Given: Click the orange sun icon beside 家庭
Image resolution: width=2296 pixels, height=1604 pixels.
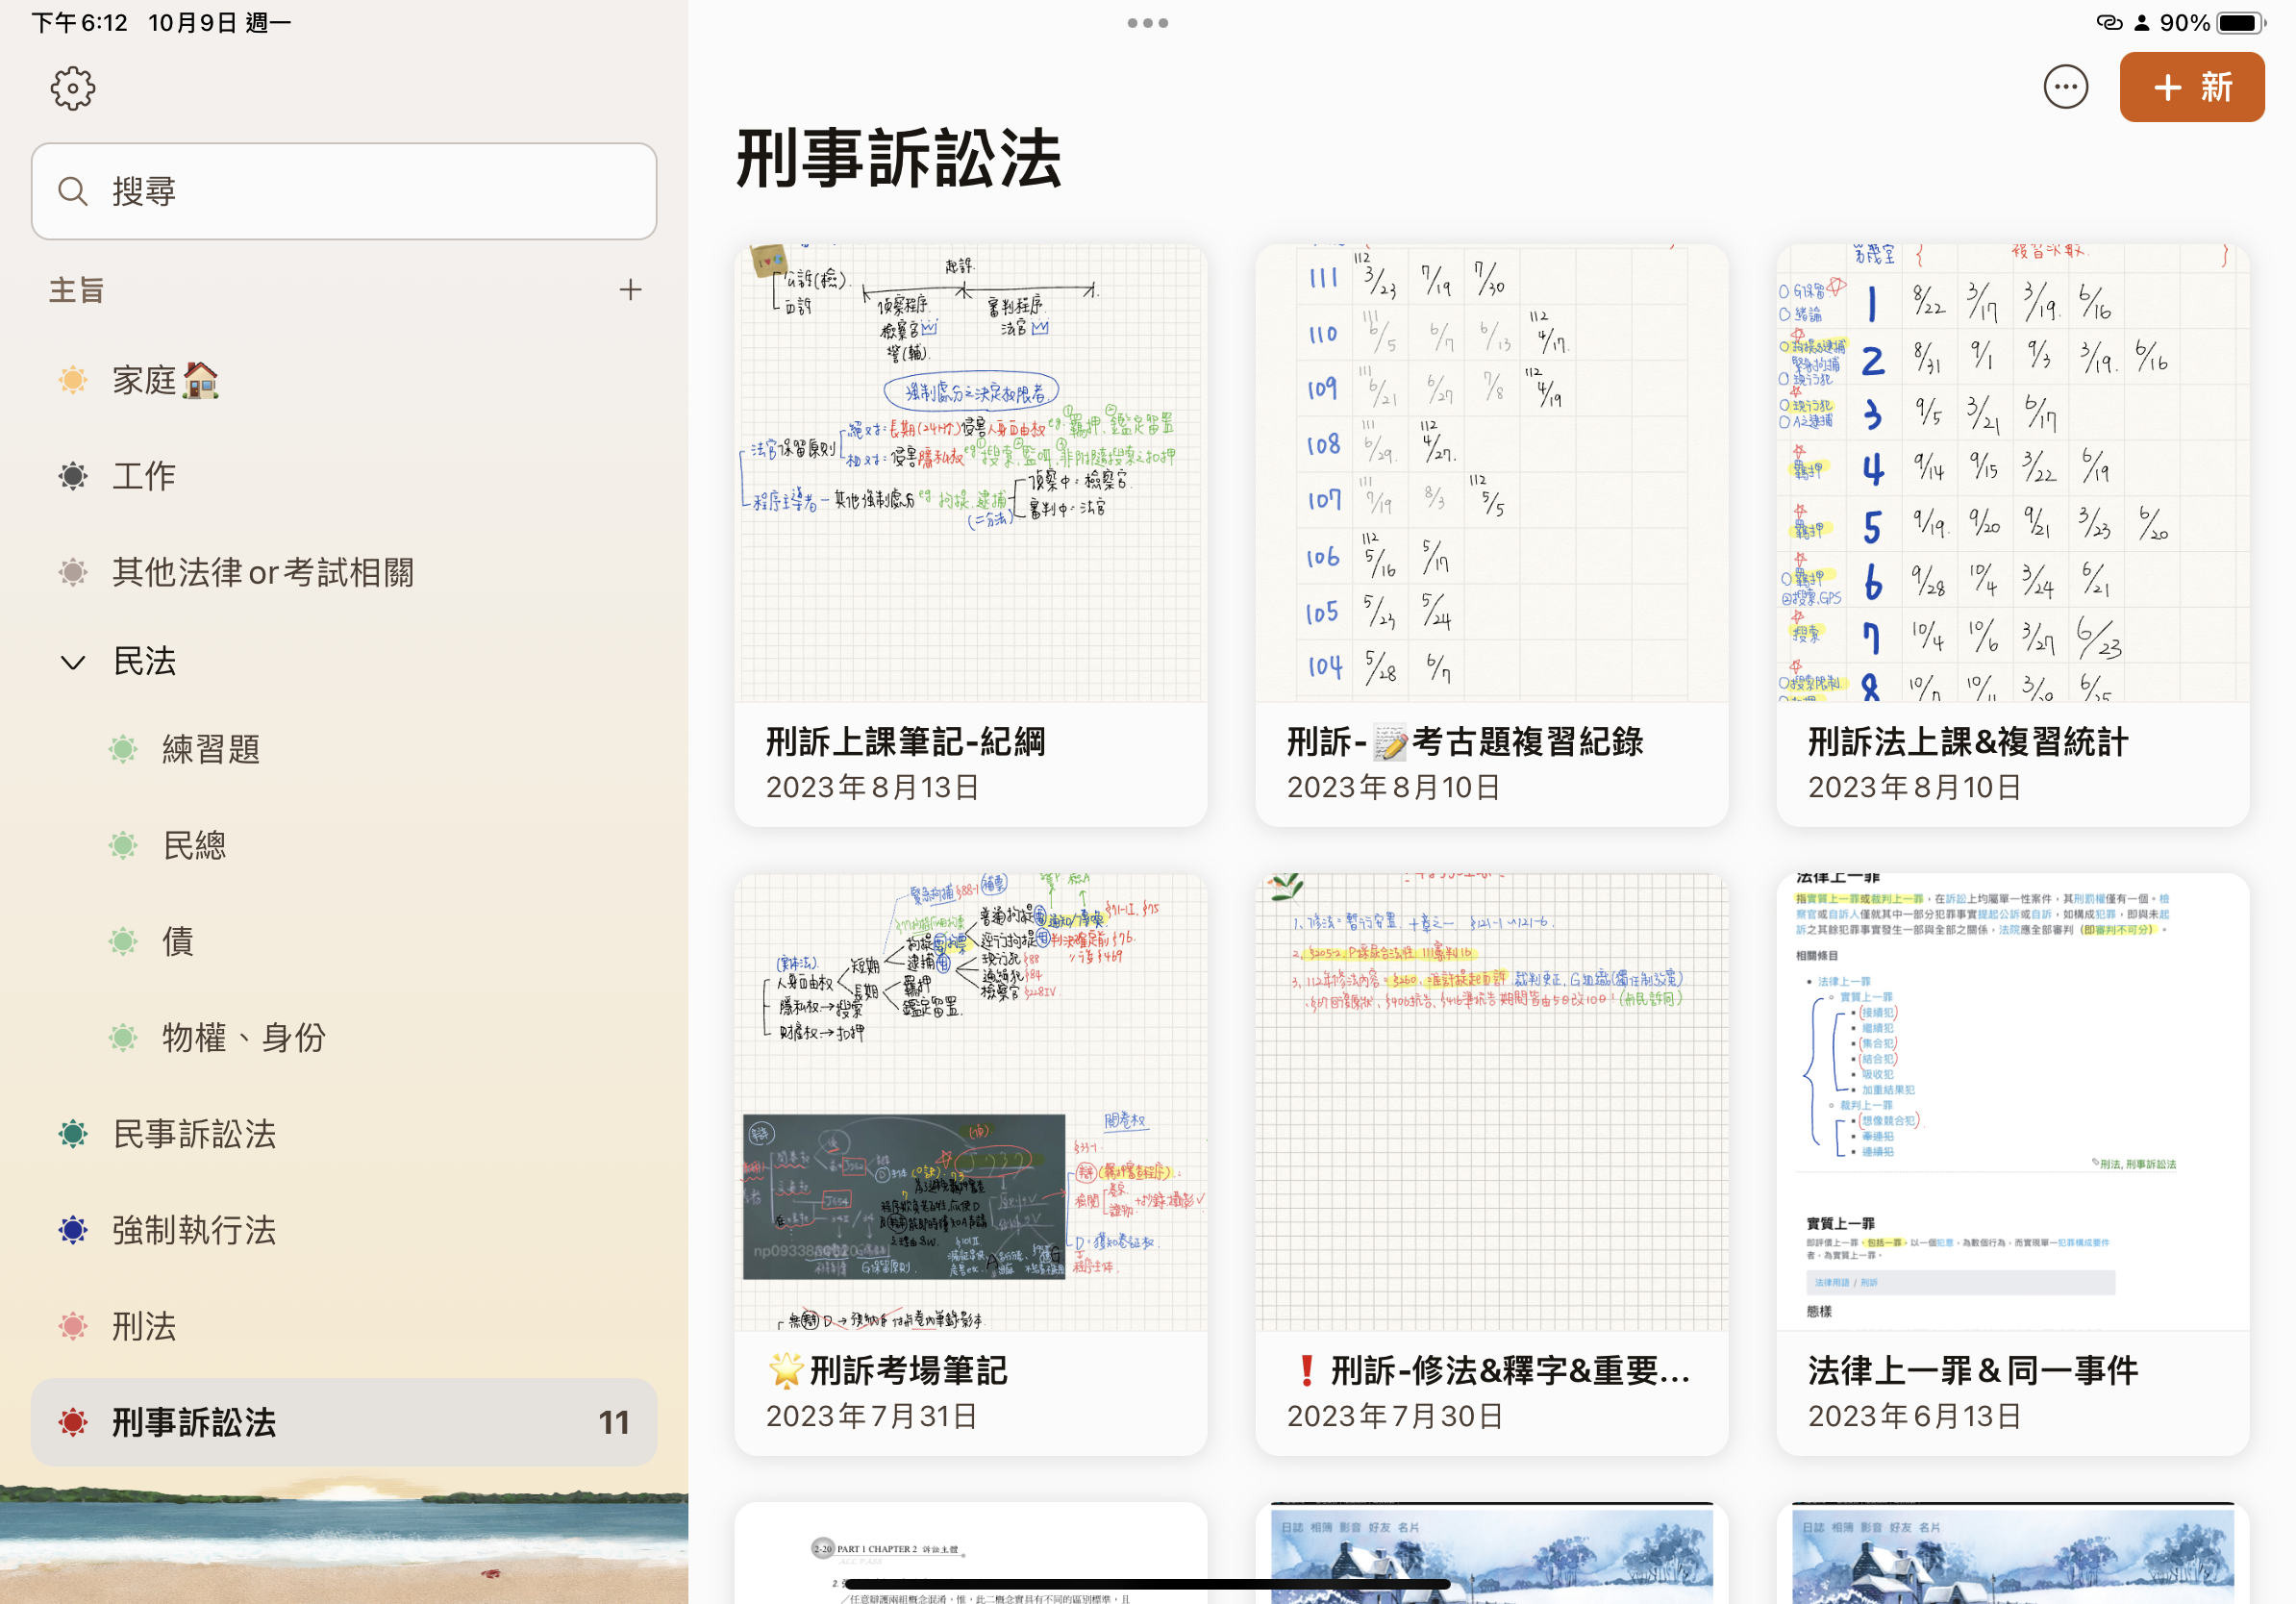Looking at the screenshot, I should point(73,380).
